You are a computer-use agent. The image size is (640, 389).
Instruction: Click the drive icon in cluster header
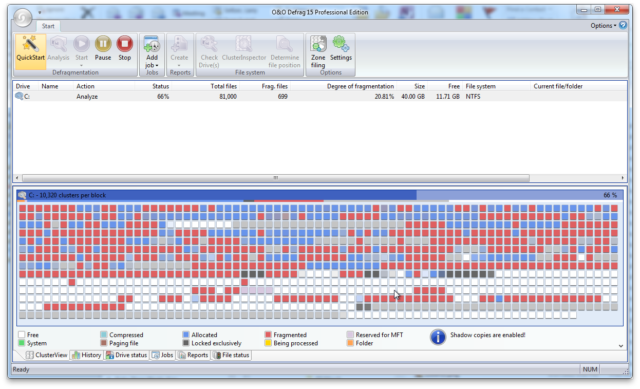click(22, 195)
